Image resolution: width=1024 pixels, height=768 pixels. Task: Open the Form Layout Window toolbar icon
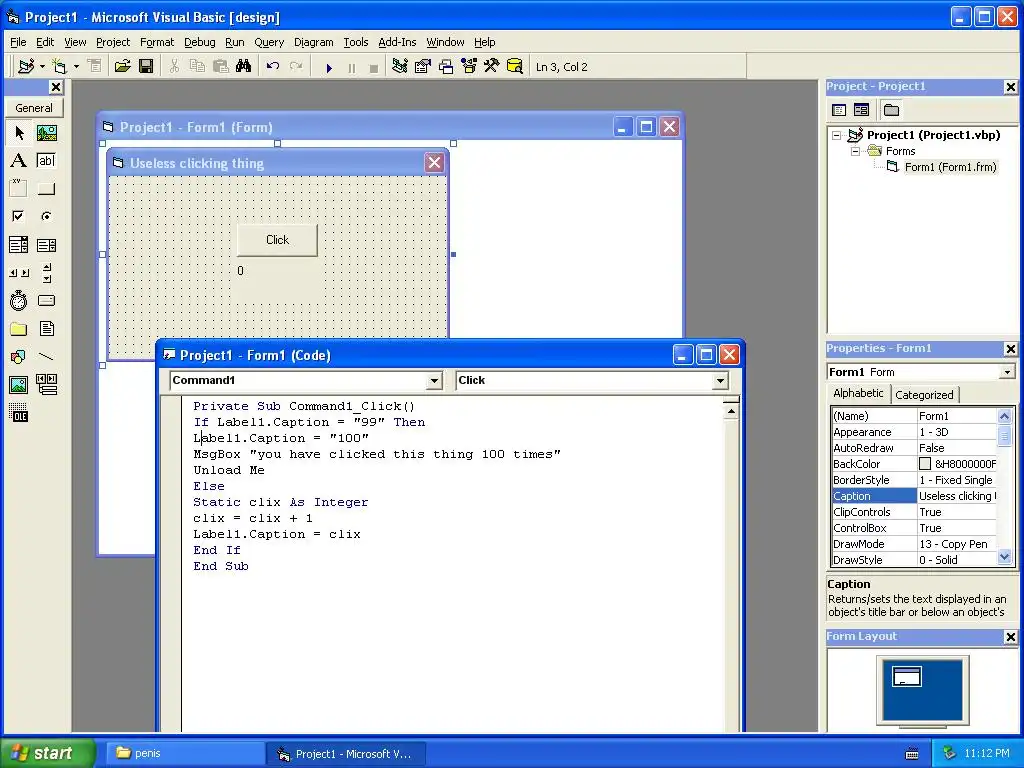[446, 66]
